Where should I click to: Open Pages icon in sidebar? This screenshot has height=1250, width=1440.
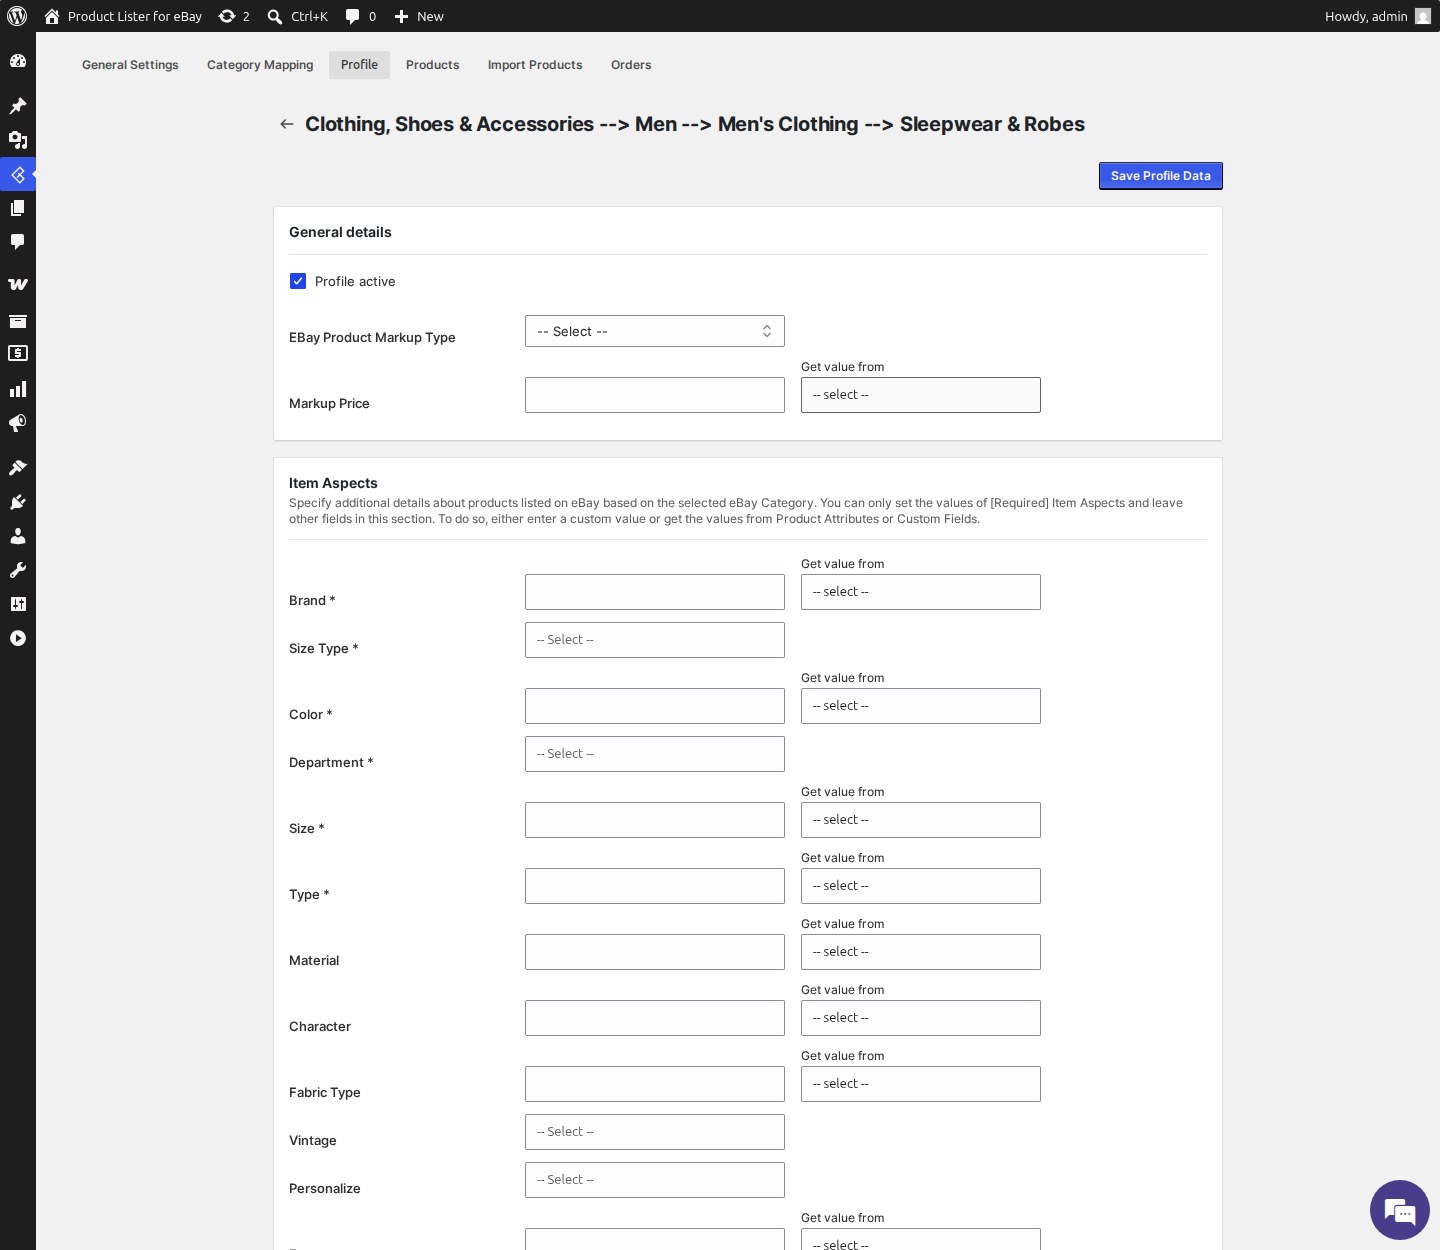pos(18,208)
